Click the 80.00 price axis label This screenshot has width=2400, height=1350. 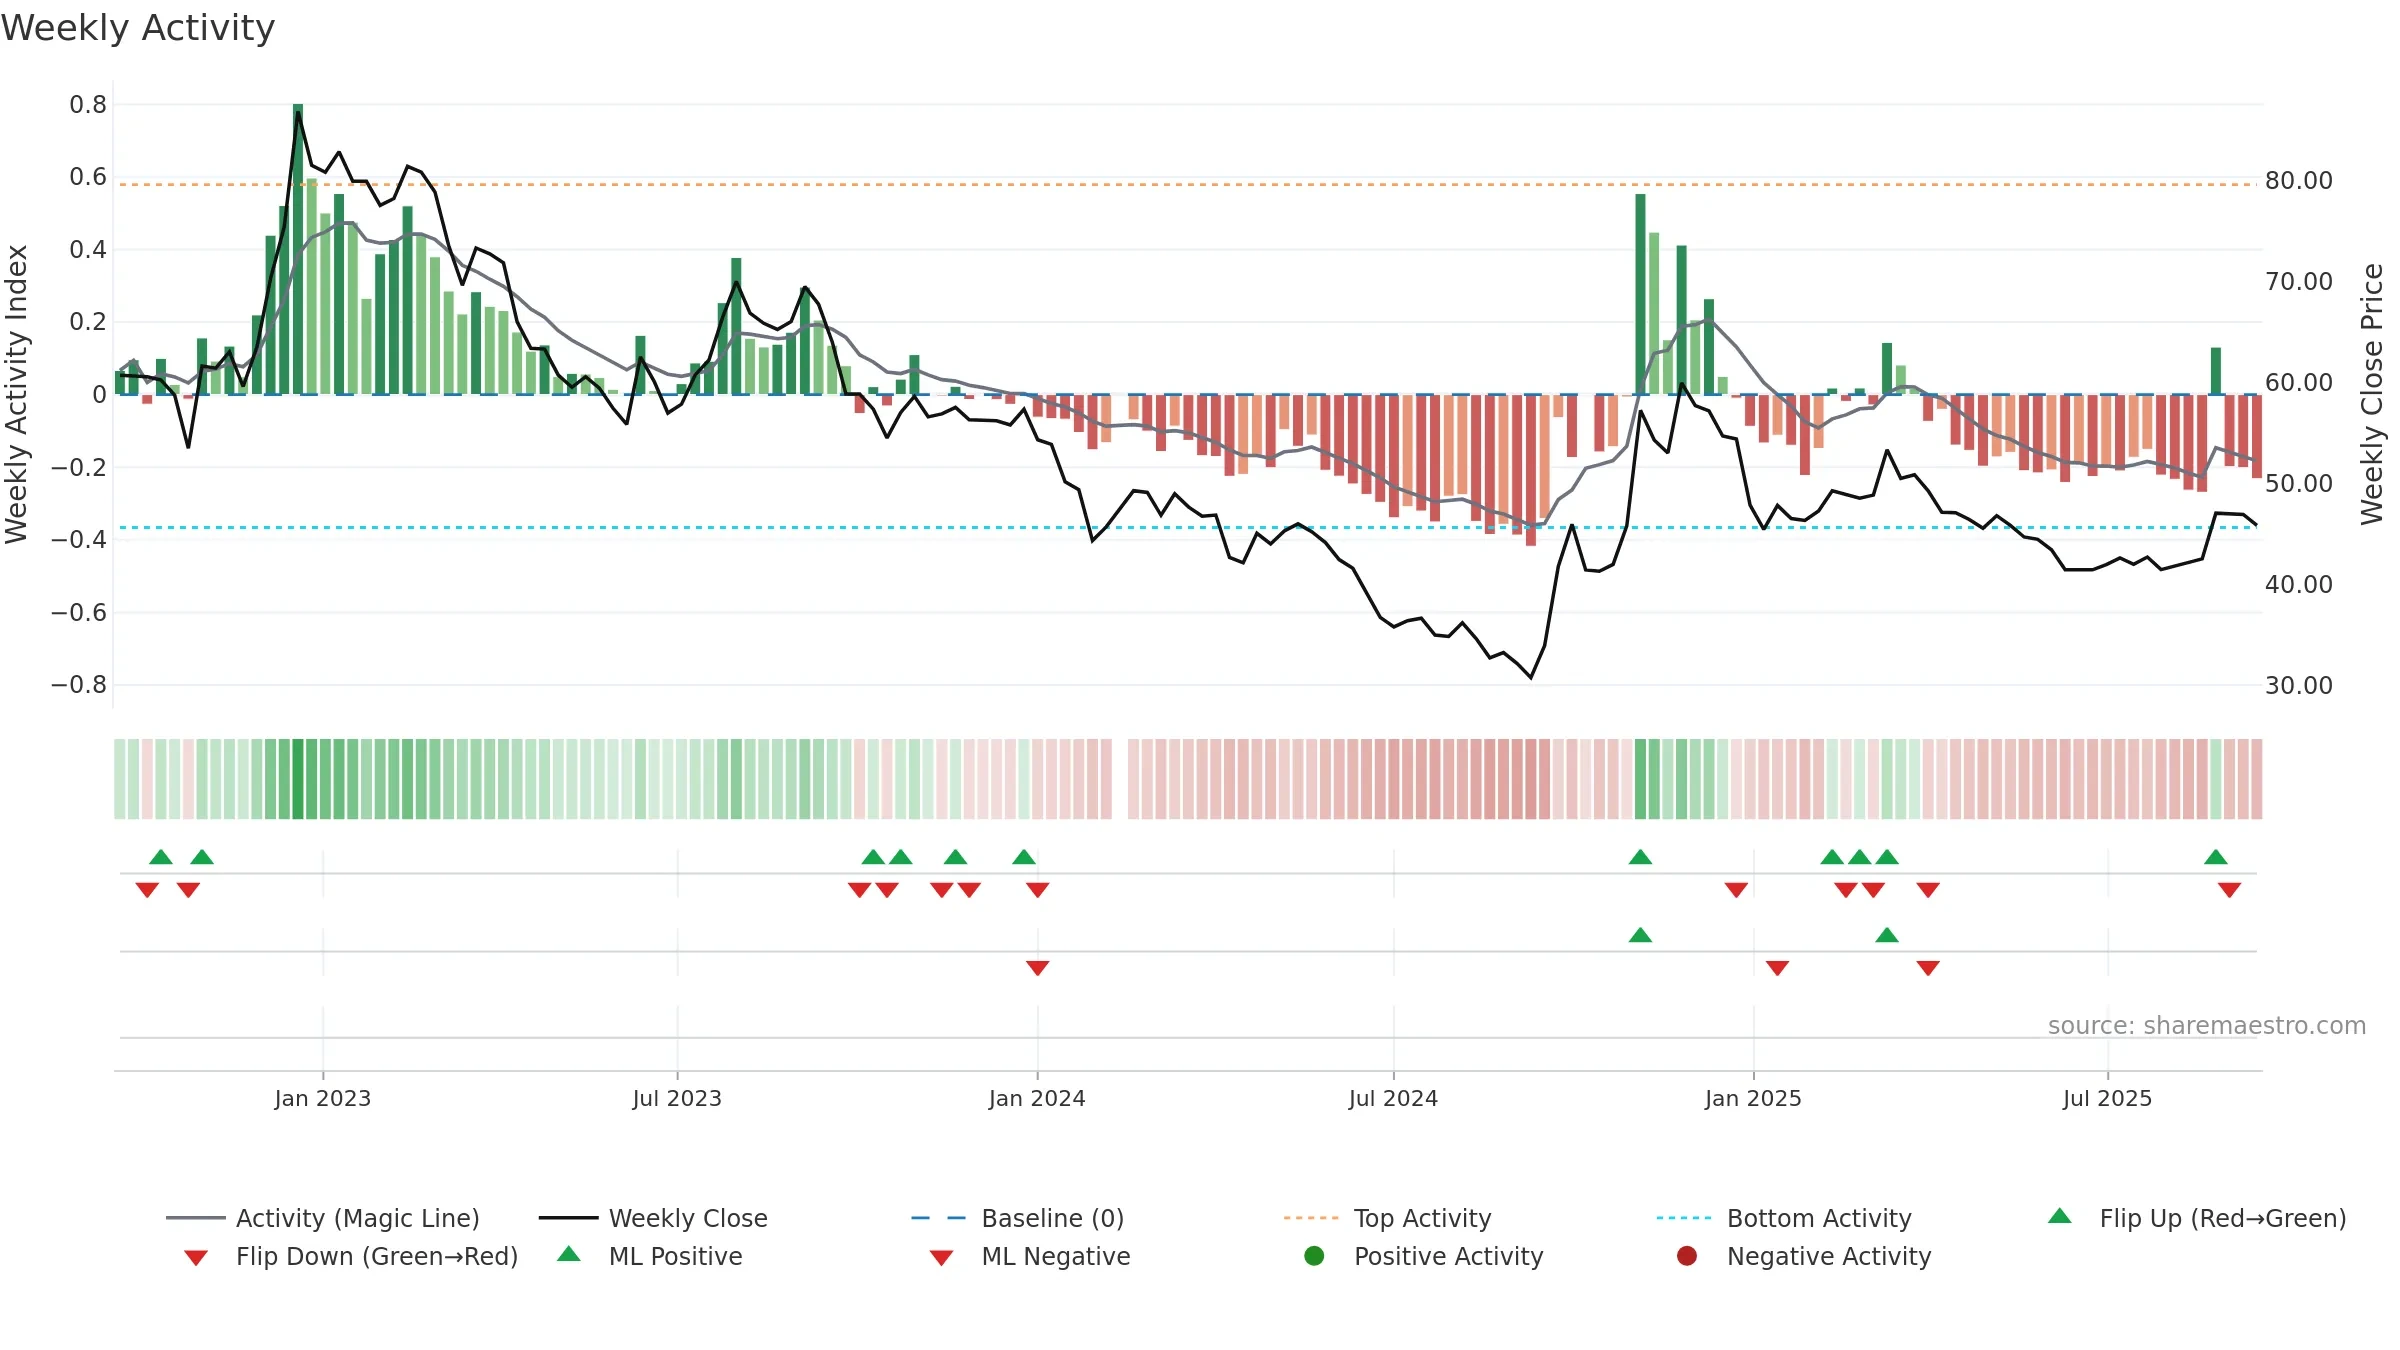pos(2299,181)
